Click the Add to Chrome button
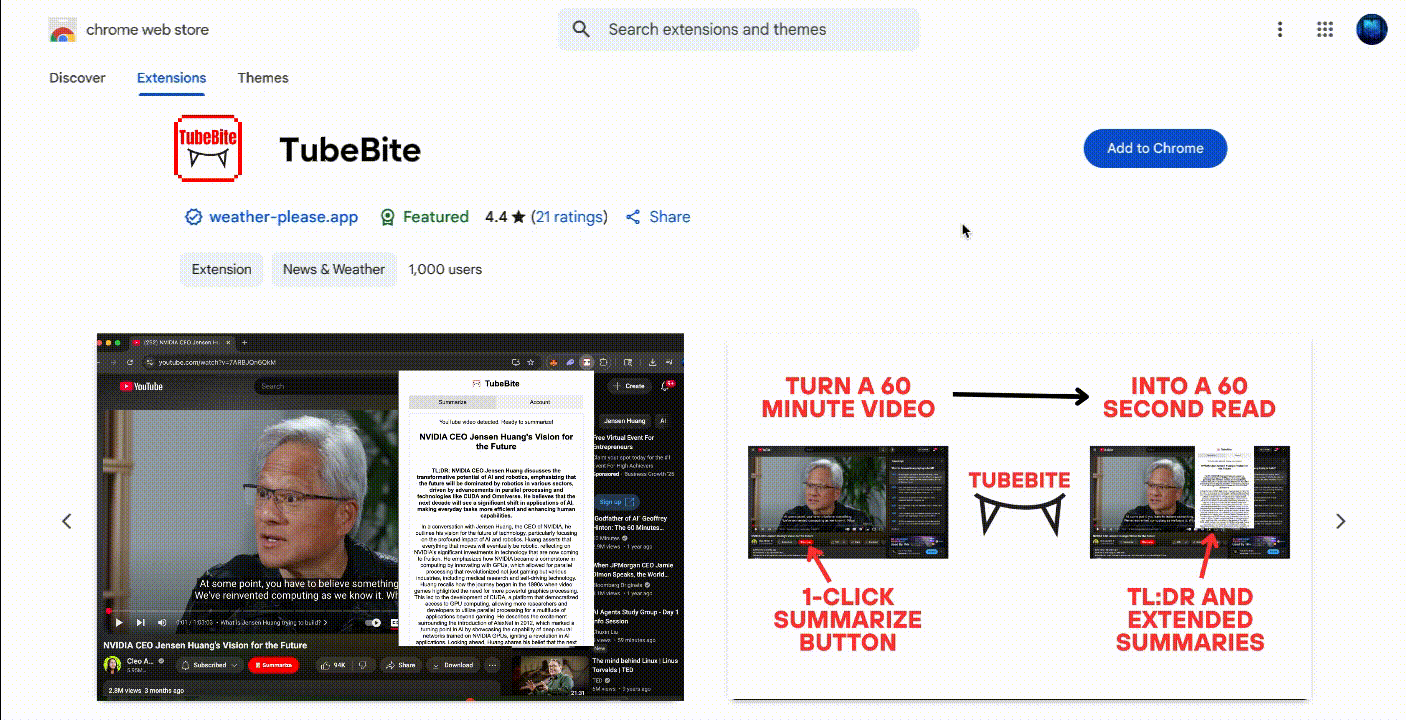 1155,148
